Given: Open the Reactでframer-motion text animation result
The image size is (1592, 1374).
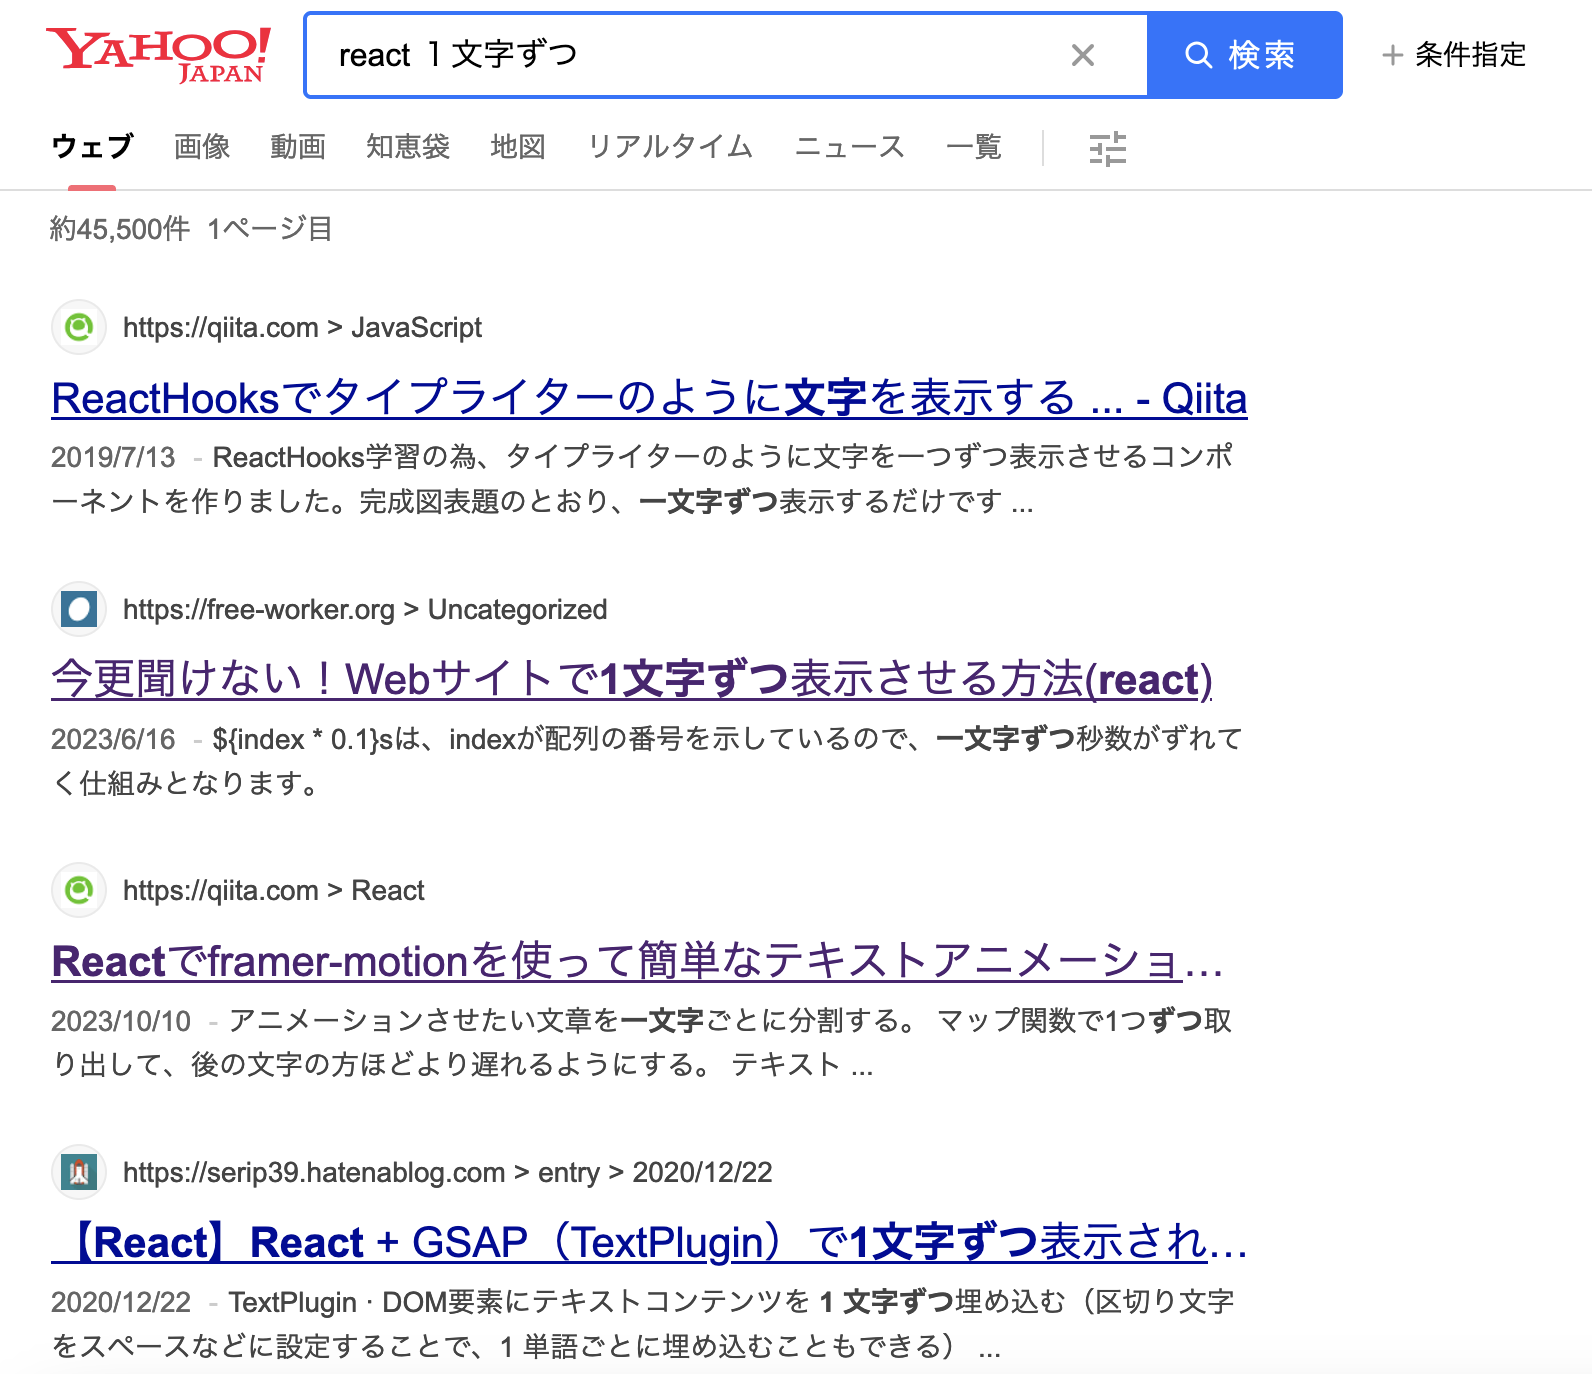Looking at the screenshot, I should point(638,962).
